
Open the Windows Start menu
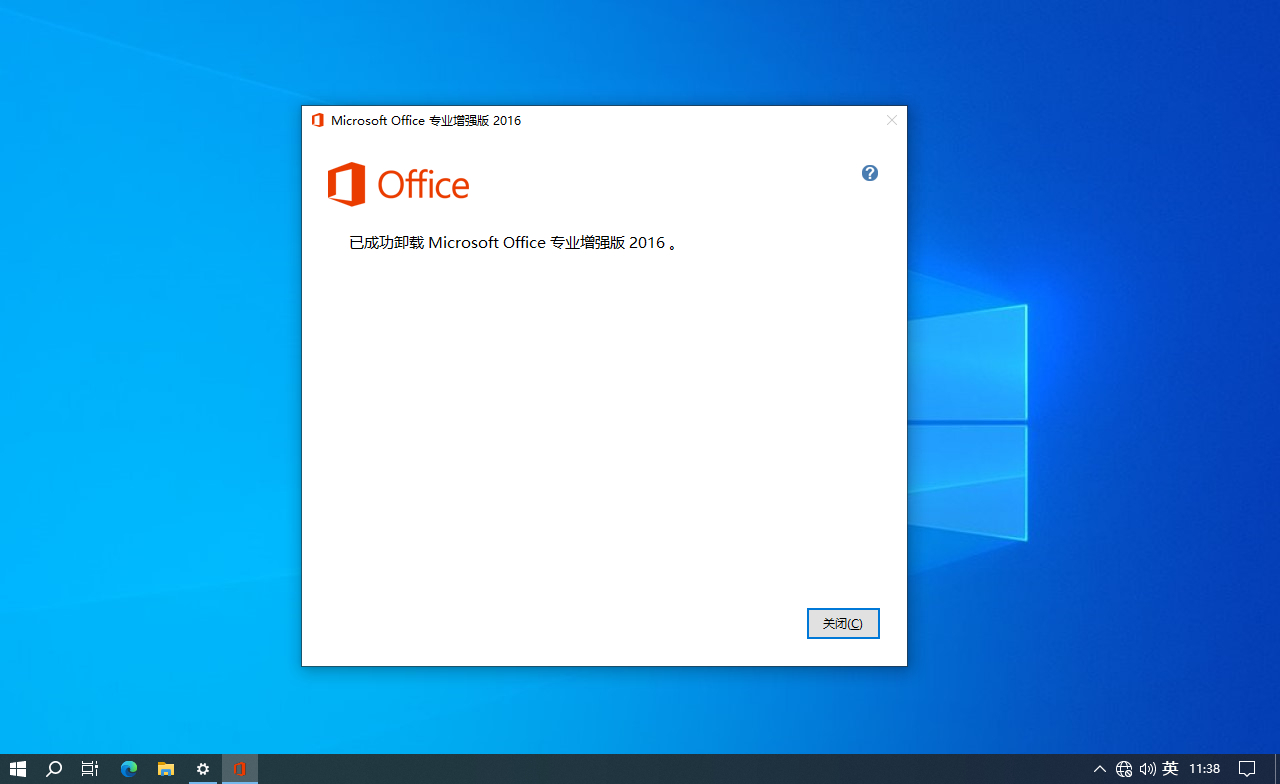(18, 769)
